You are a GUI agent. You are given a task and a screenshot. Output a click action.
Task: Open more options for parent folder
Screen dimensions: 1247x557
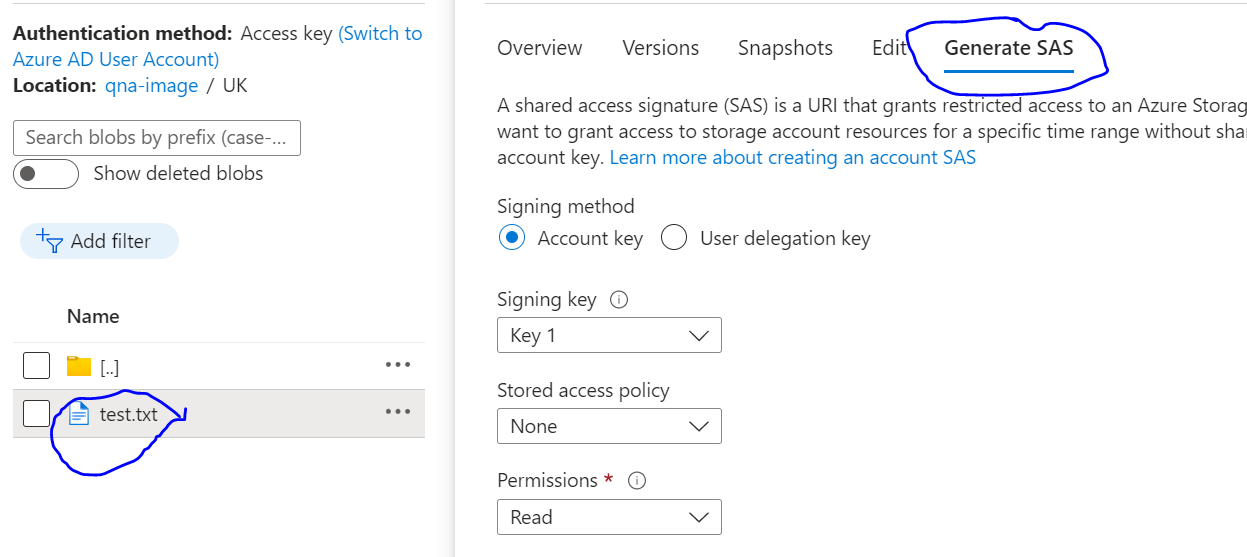[397, 365]
